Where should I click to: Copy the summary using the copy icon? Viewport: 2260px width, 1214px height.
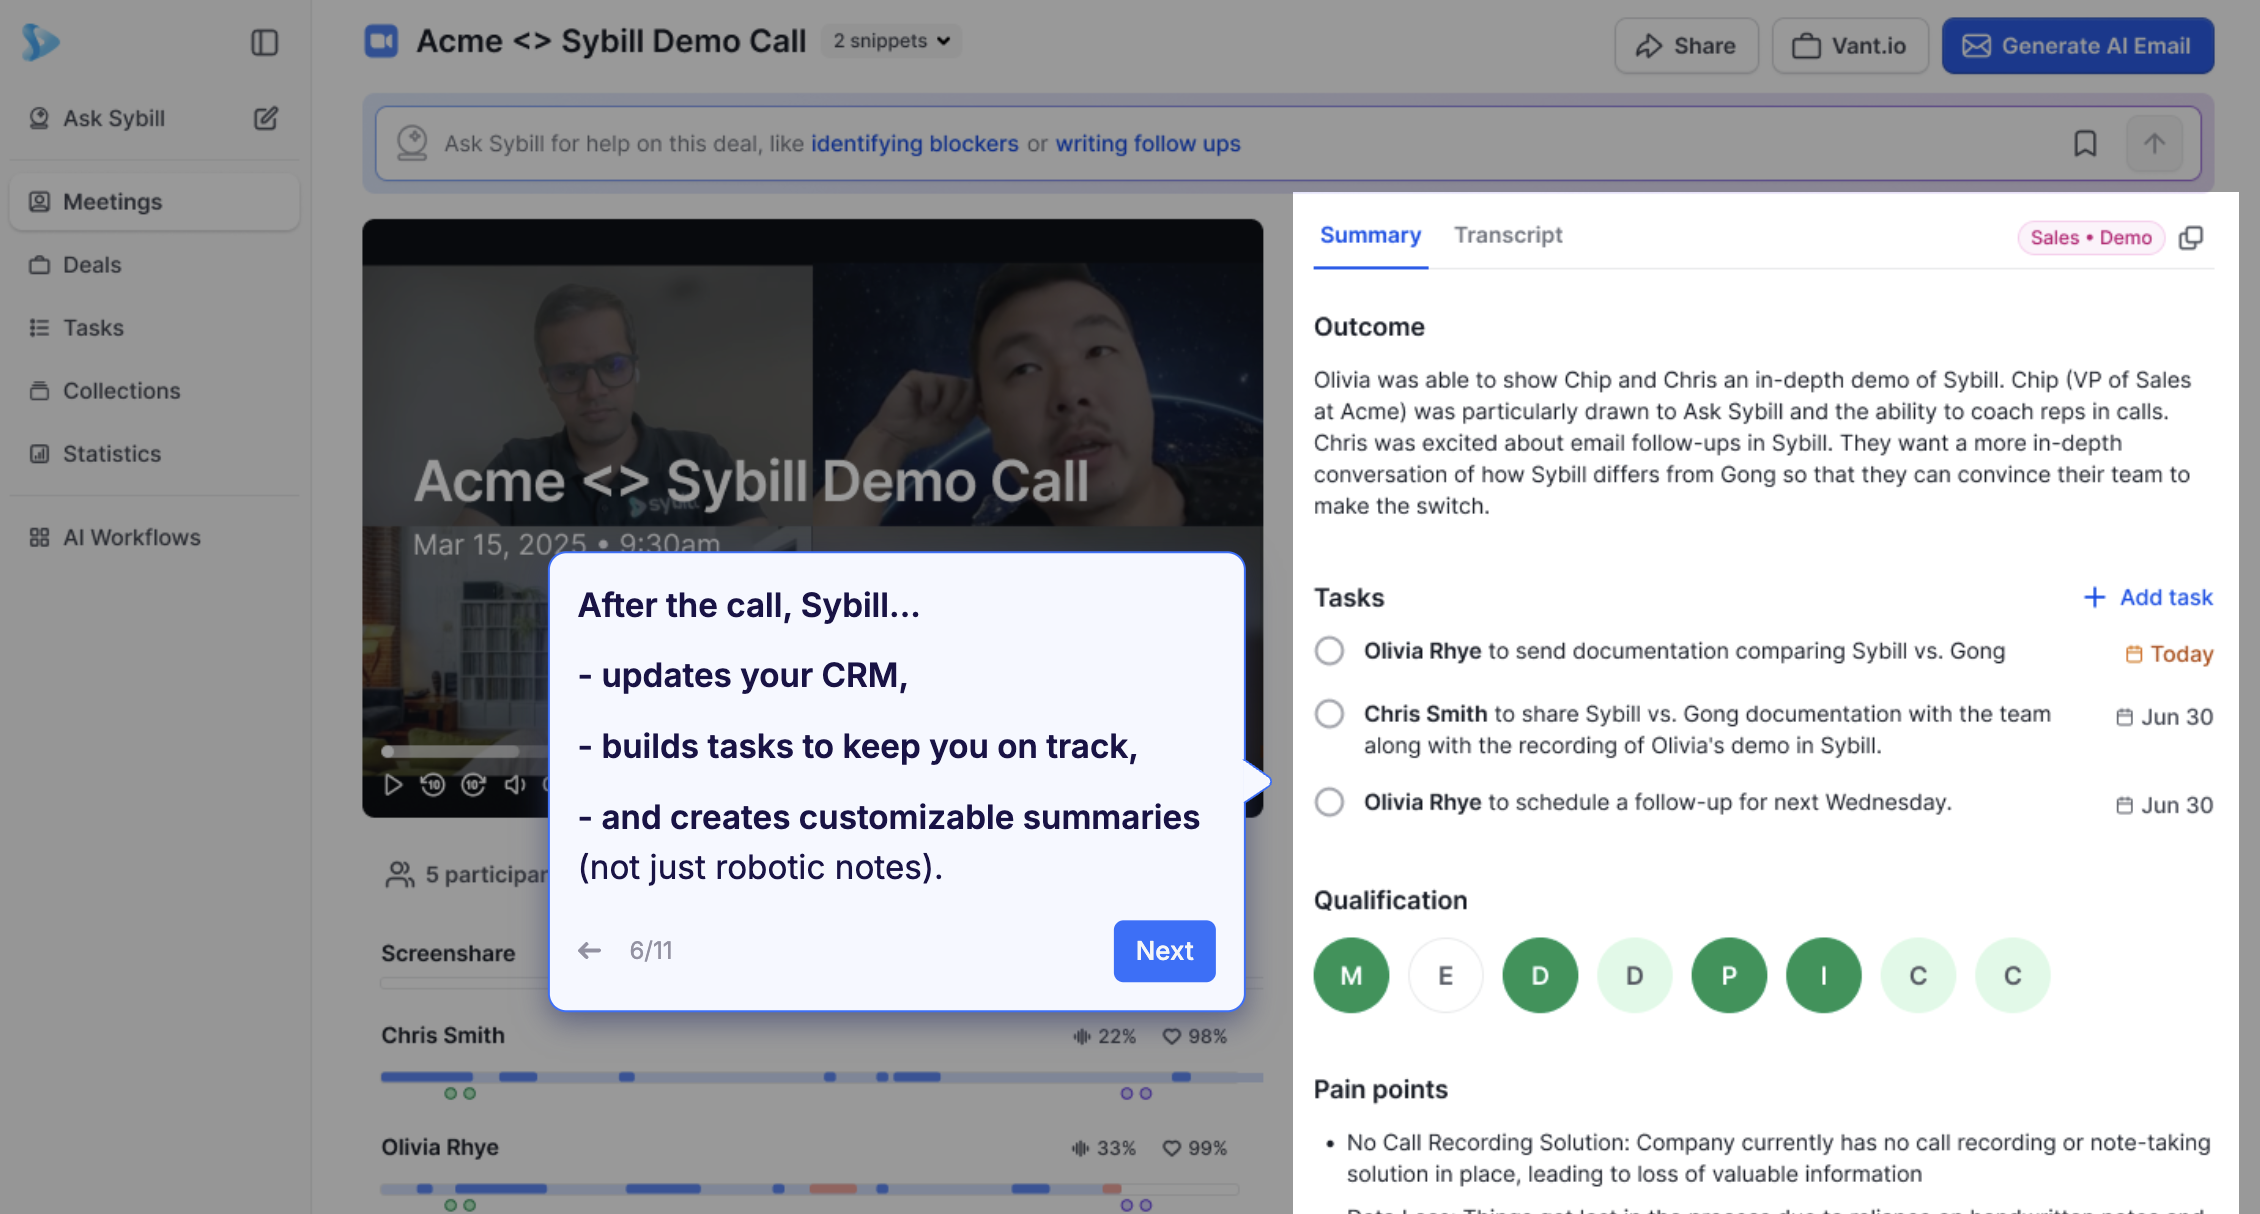(x=2191, y=238)
